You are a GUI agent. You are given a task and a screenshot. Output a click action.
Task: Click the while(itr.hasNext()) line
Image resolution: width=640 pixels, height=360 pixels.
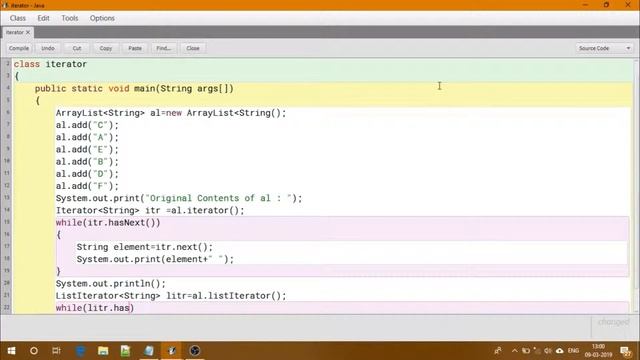click(108, 223)
